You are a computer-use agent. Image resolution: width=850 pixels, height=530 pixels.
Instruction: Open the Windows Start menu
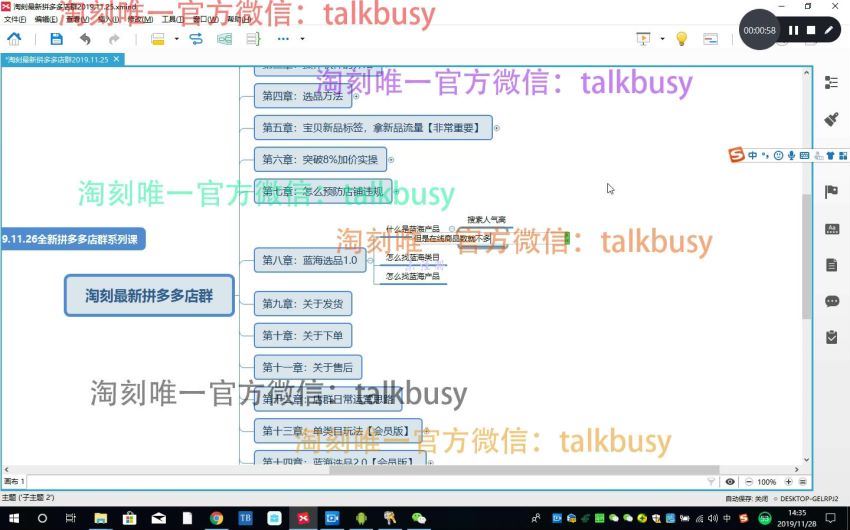(x=14, y=519)
